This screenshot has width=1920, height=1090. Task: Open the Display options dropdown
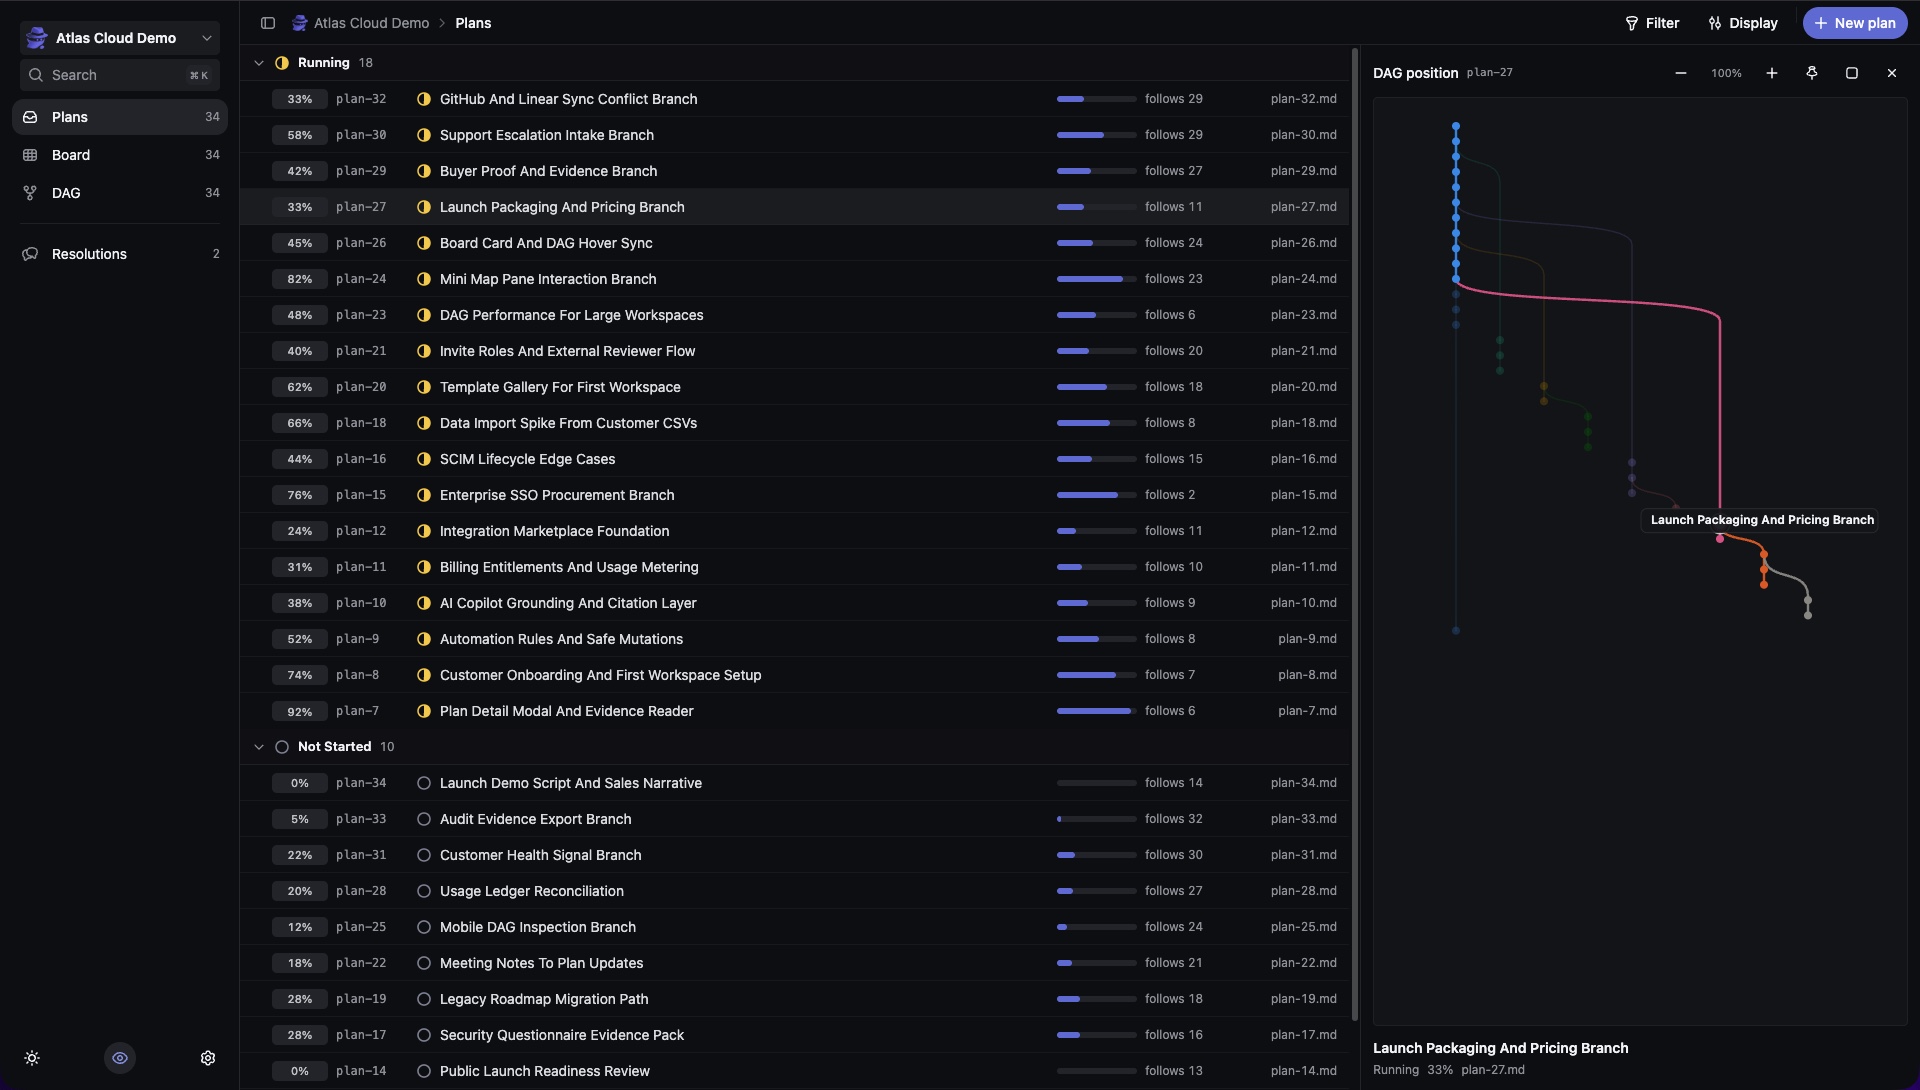coord(1743,23)
